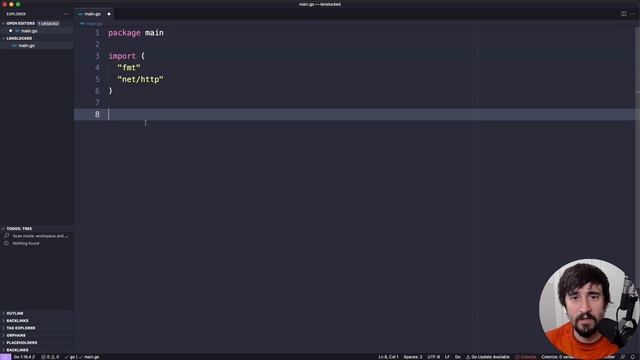Click the Colorize status bar item
Screen dimensions: 640x360
pyautogui.click(x=558, y=357)
